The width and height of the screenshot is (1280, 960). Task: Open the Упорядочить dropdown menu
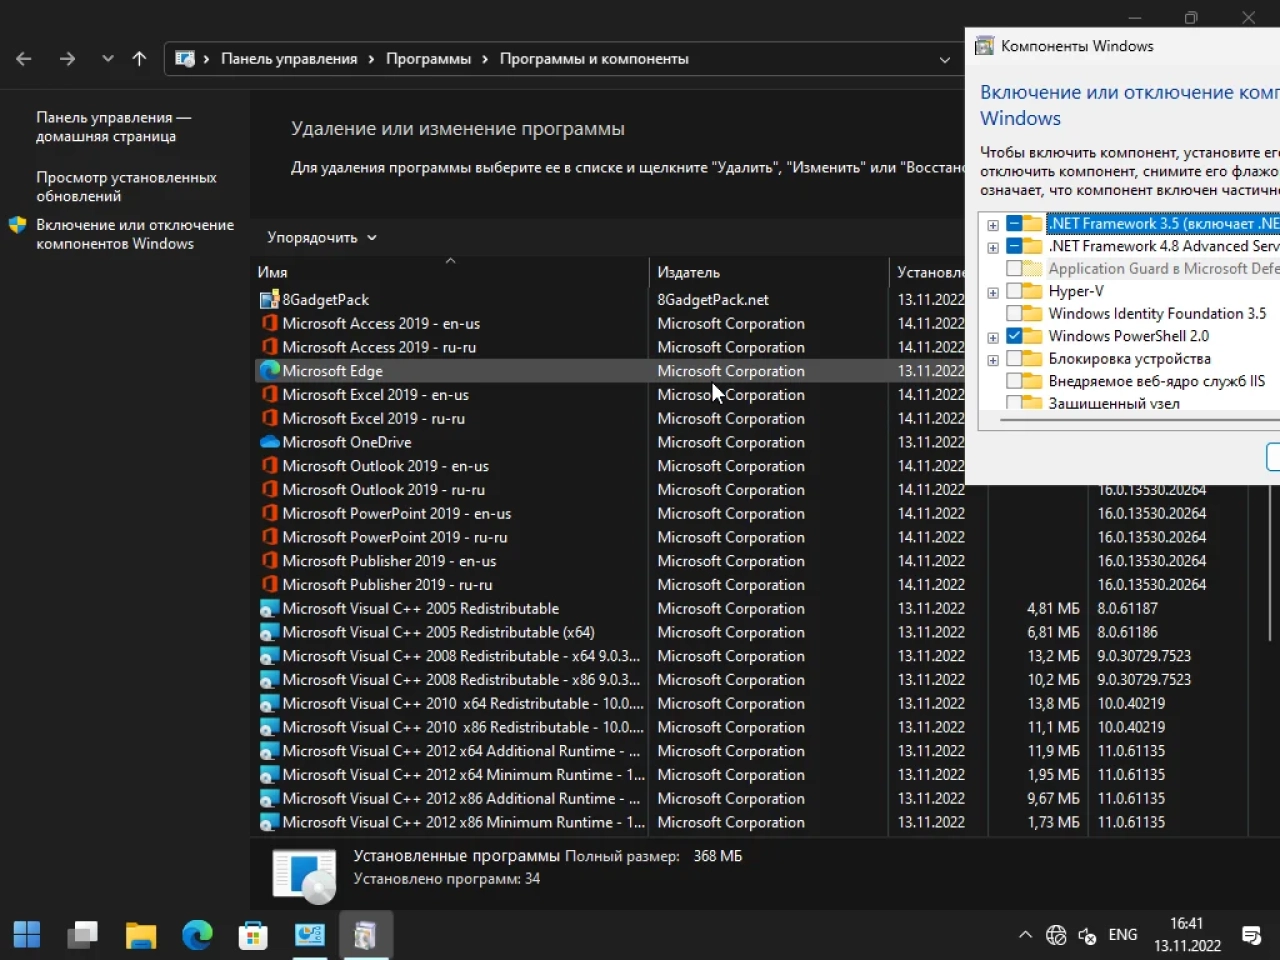[x=322, y=237]
